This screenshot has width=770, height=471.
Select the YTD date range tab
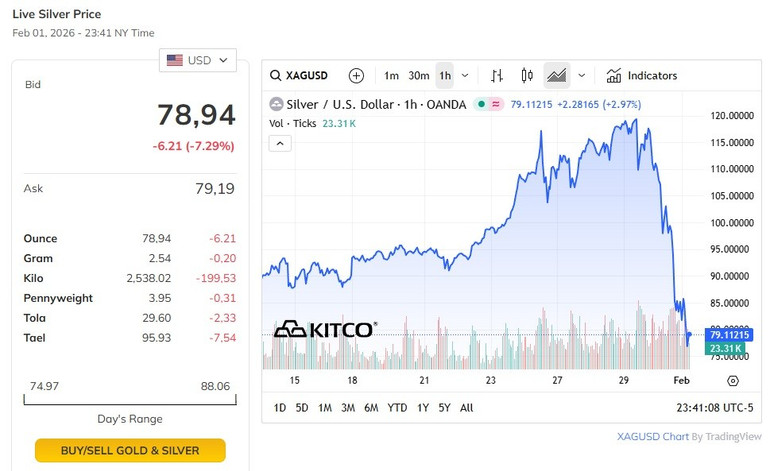[x=397, y=408]
